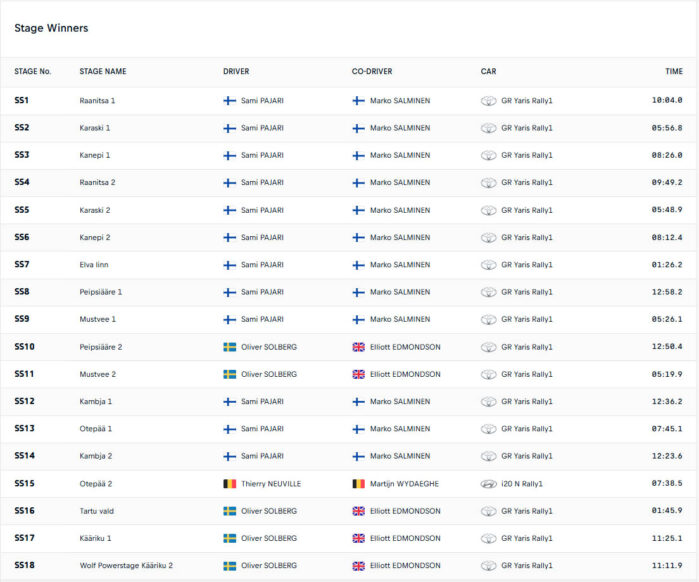Image resolution: width=699 pixels, height=582 pixels.
Task: Click the Belgium flag beside Martijn WYDAEGHE
Action: click(358, 484)
